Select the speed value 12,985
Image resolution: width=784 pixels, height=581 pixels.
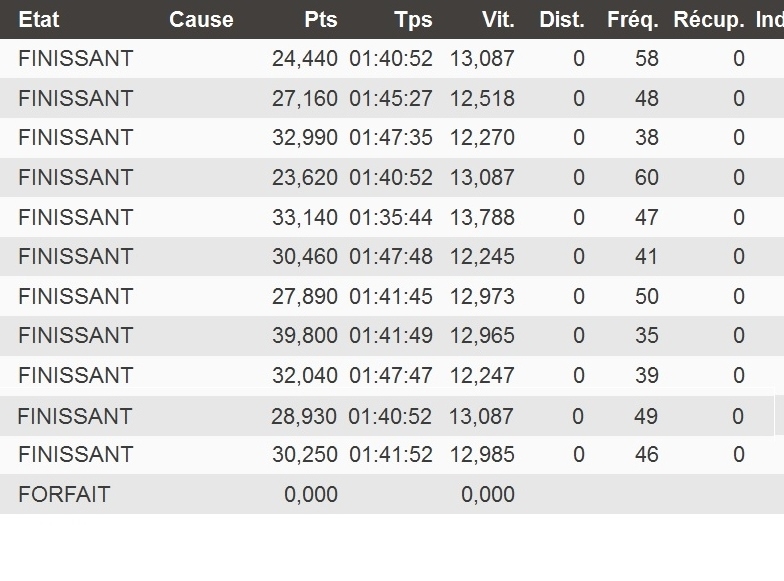tap(482, 454)
